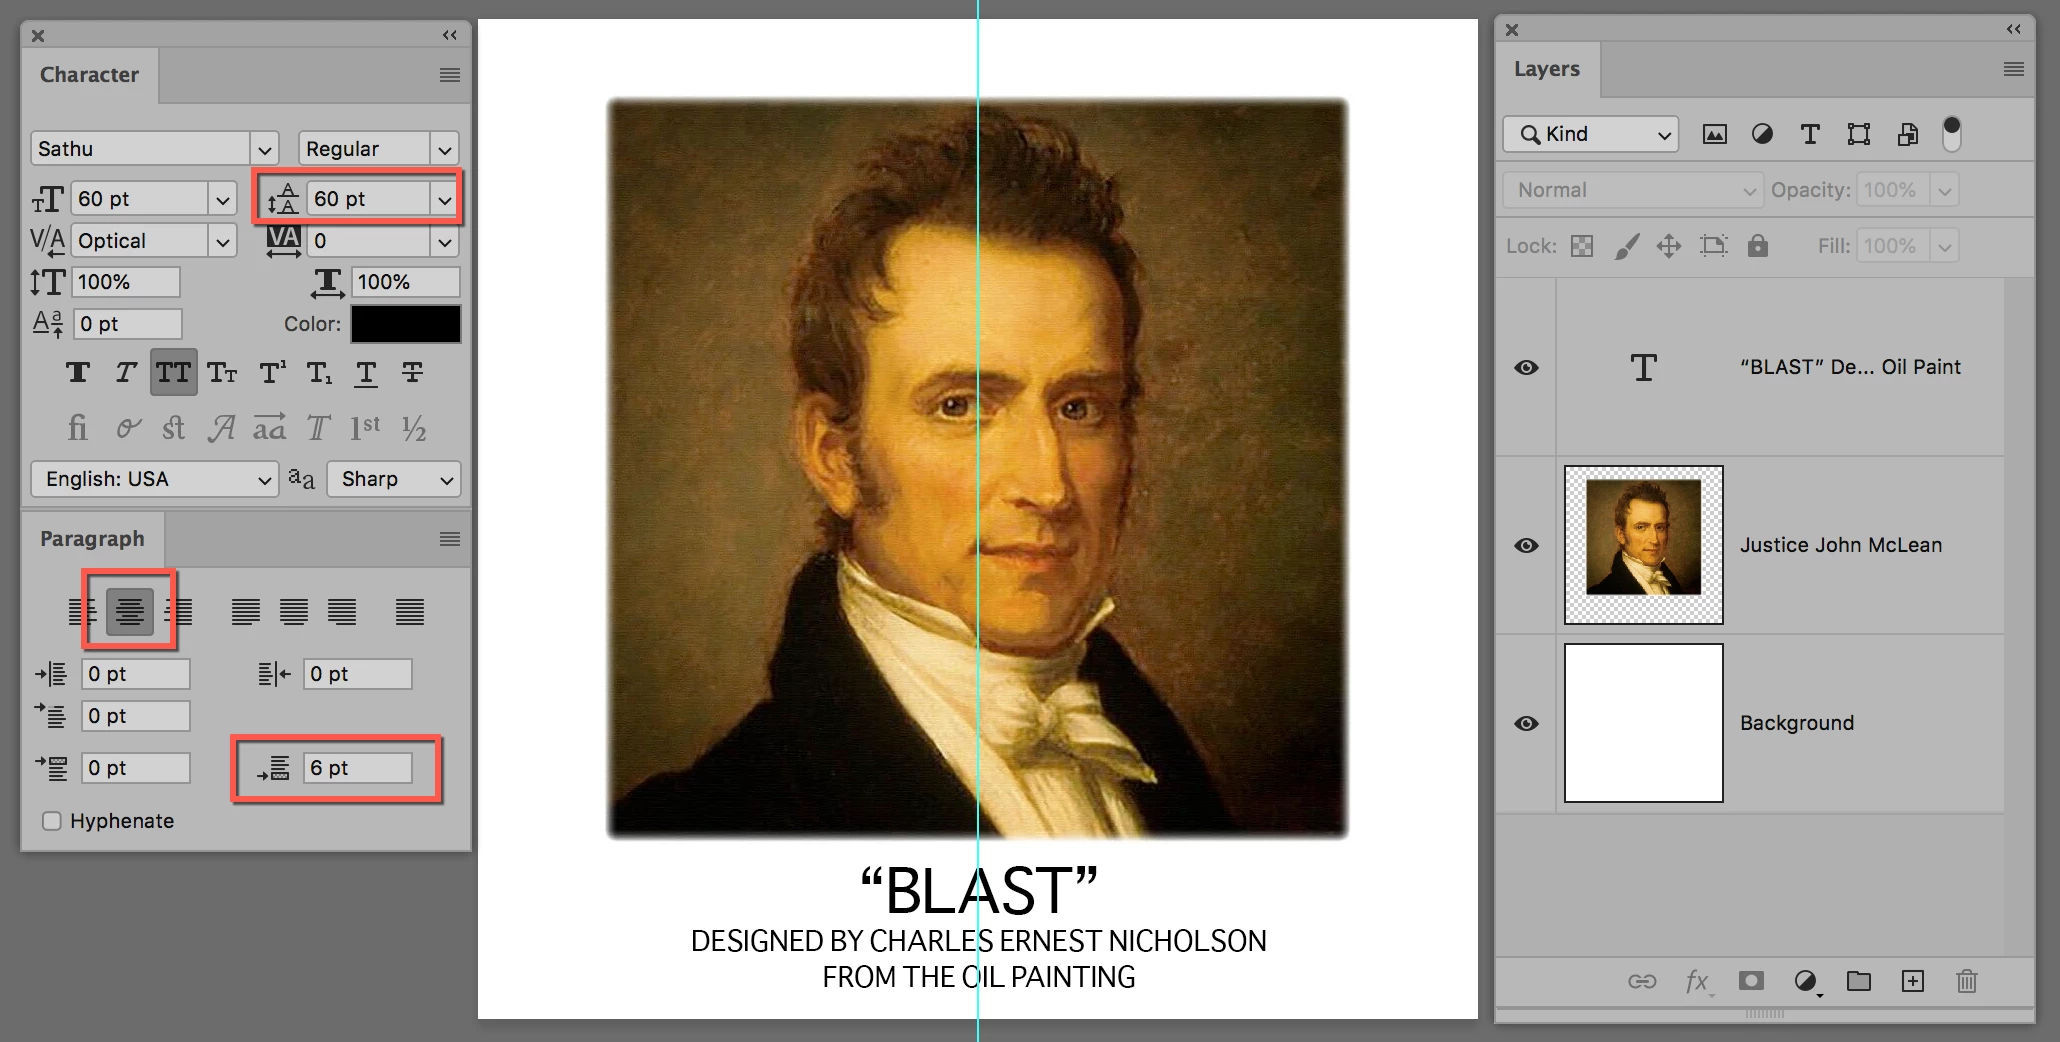Open the English: USA language dropdown
Screen dimensions: 2060x1042
pos(154,479)
